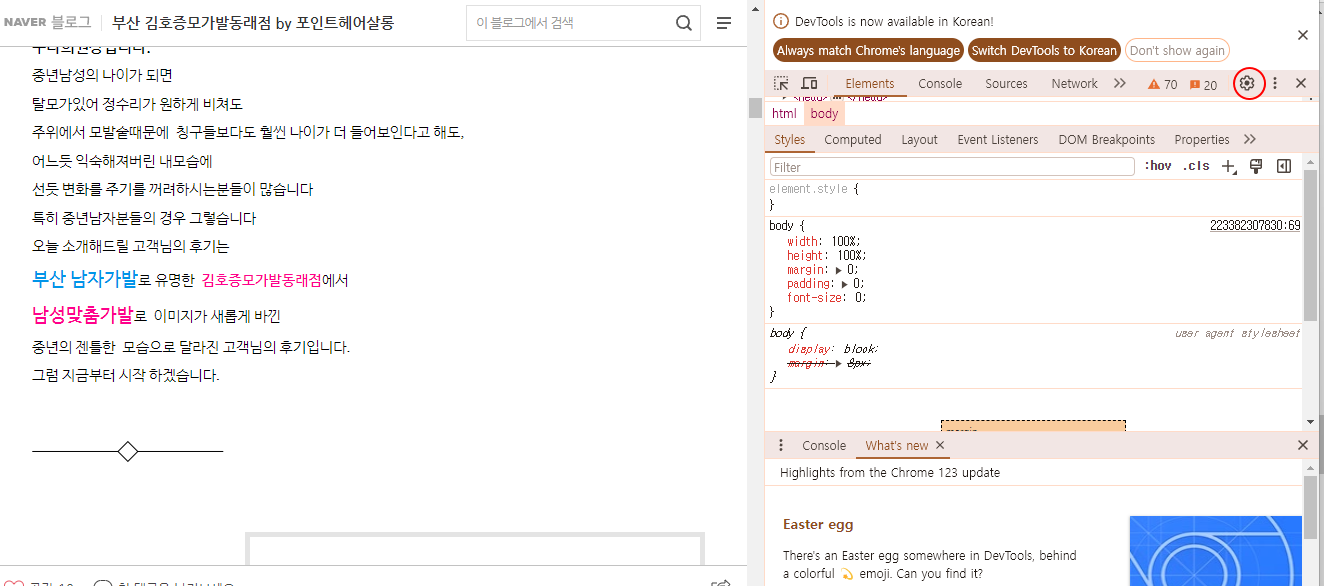Expand the body margin shorthand triangle
The height and width of the screenshot is (586, 1324).
tap(838, 270)
